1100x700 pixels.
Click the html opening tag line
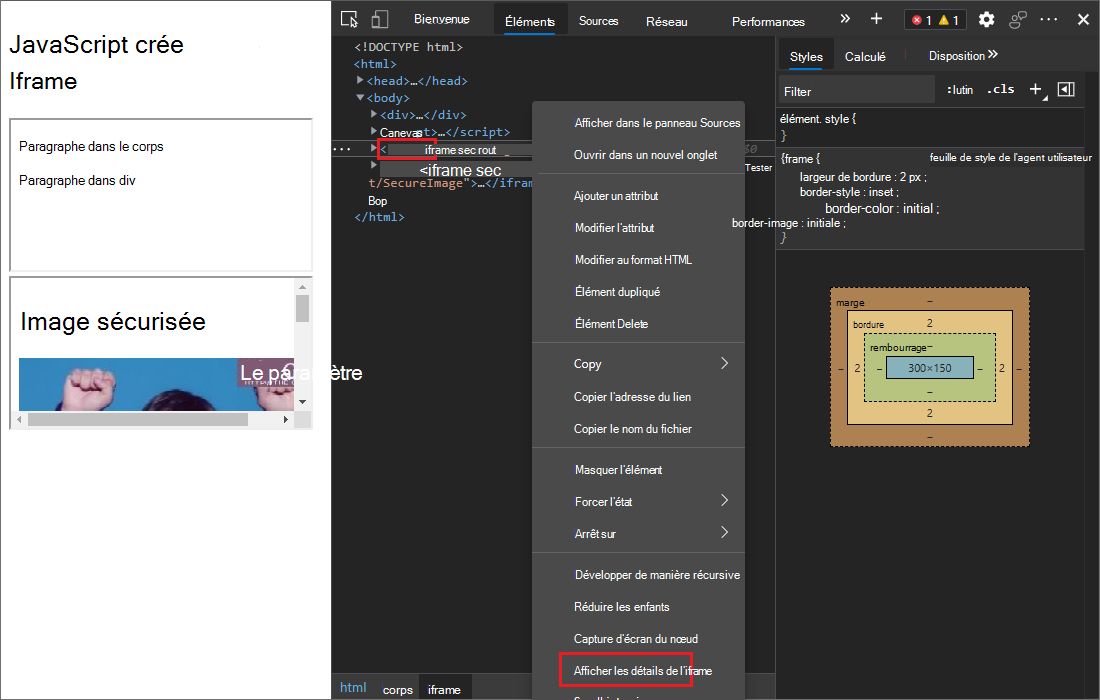coord(375,64)
